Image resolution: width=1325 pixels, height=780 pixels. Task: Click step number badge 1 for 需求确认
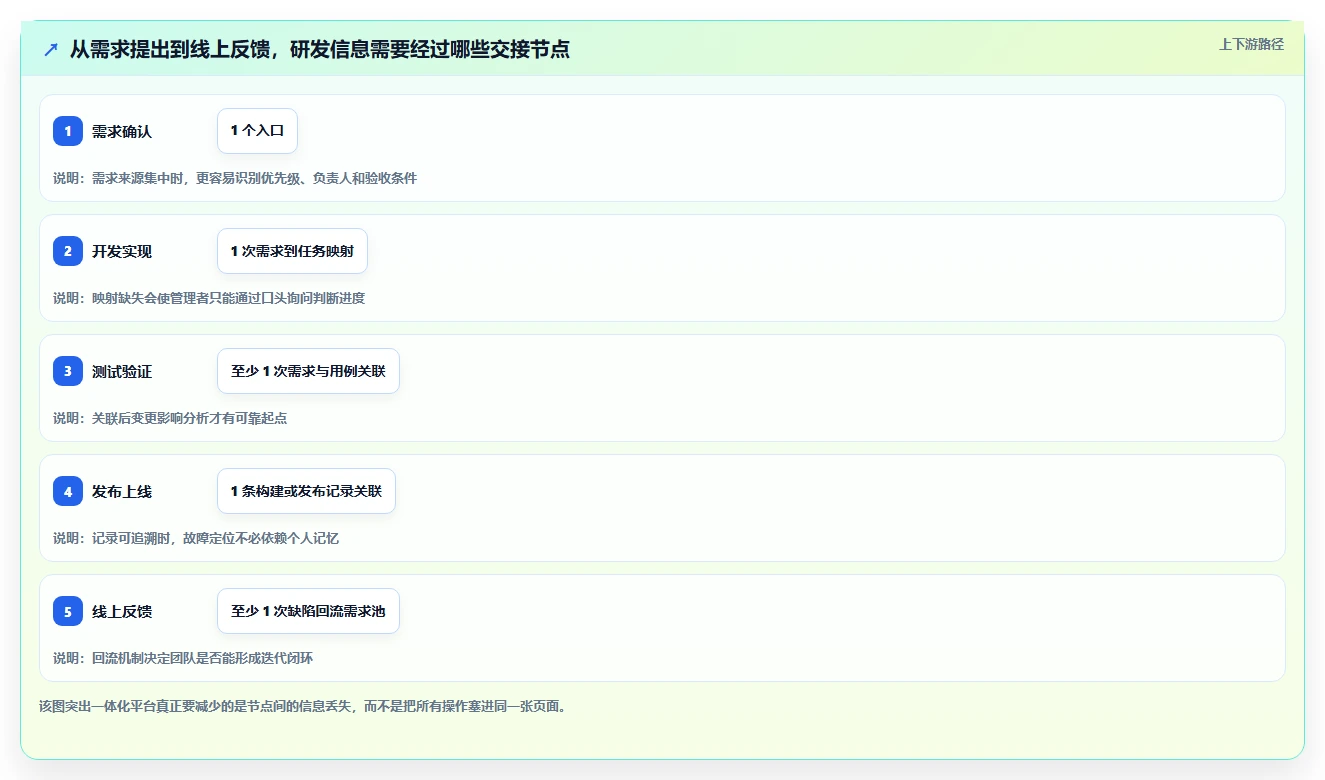(x=68, y=131)
